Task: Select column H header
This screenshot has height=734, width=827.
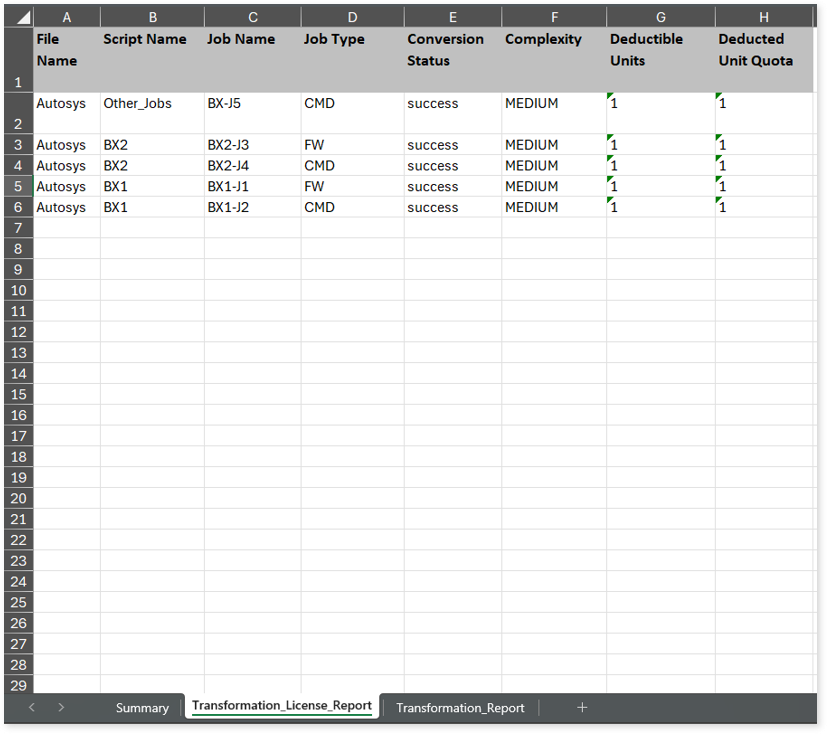Action: (x=763, y=17)
